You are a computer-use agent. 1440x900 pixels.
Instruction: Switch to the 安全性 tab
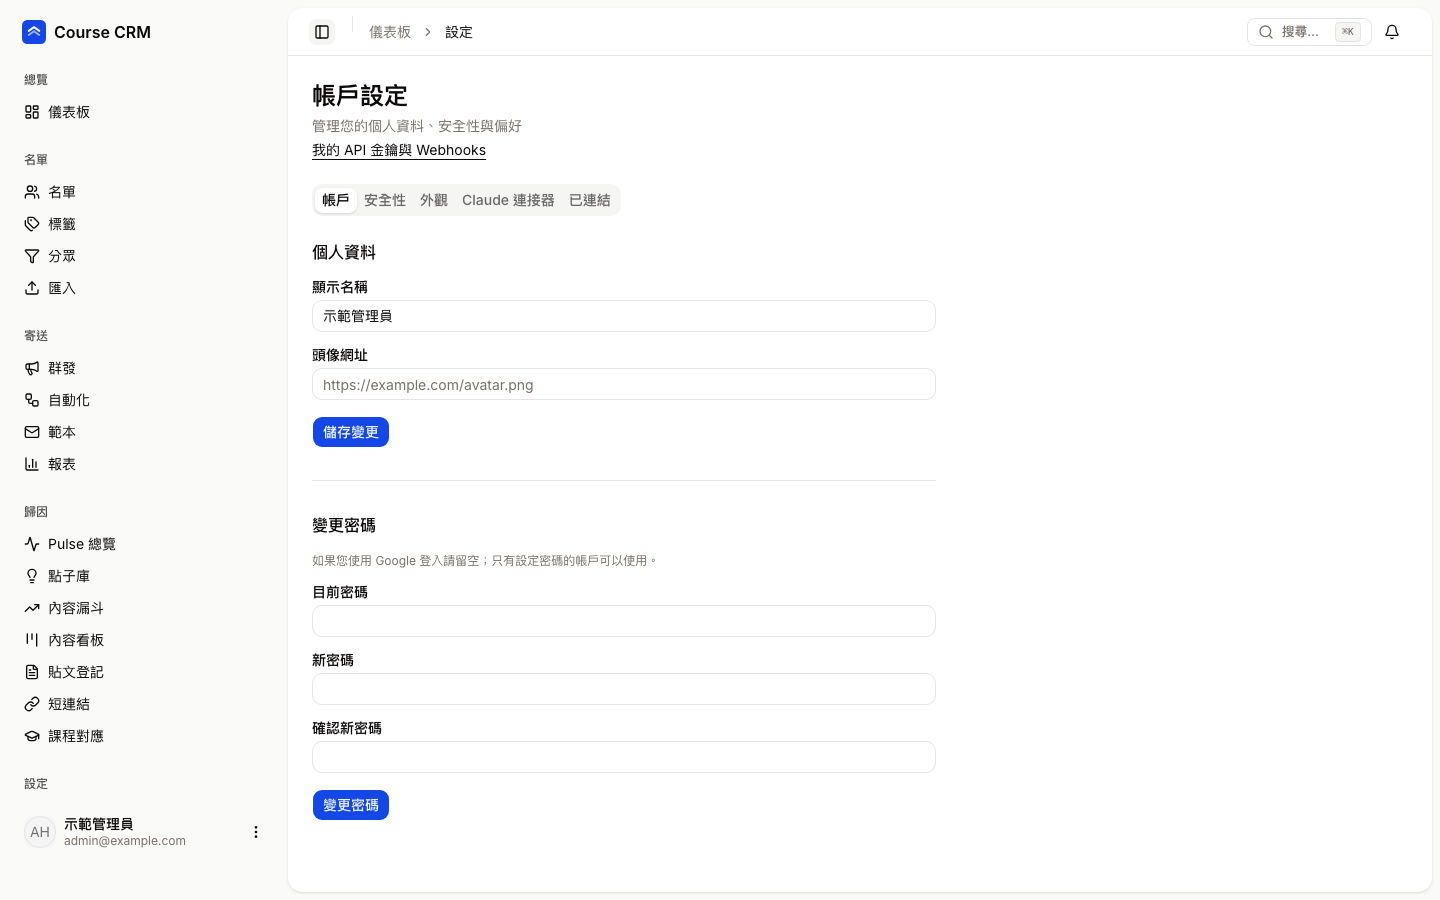[385, 200]
